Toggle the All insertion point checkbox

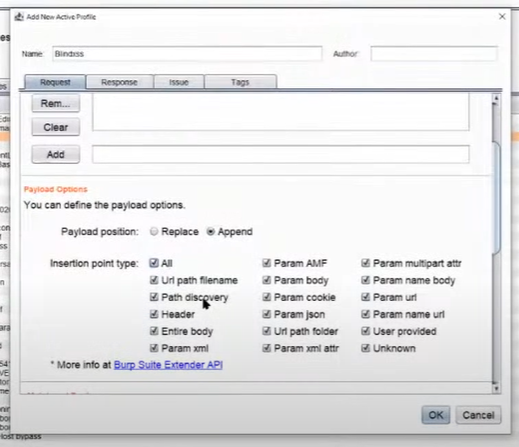tap(154, 263)
